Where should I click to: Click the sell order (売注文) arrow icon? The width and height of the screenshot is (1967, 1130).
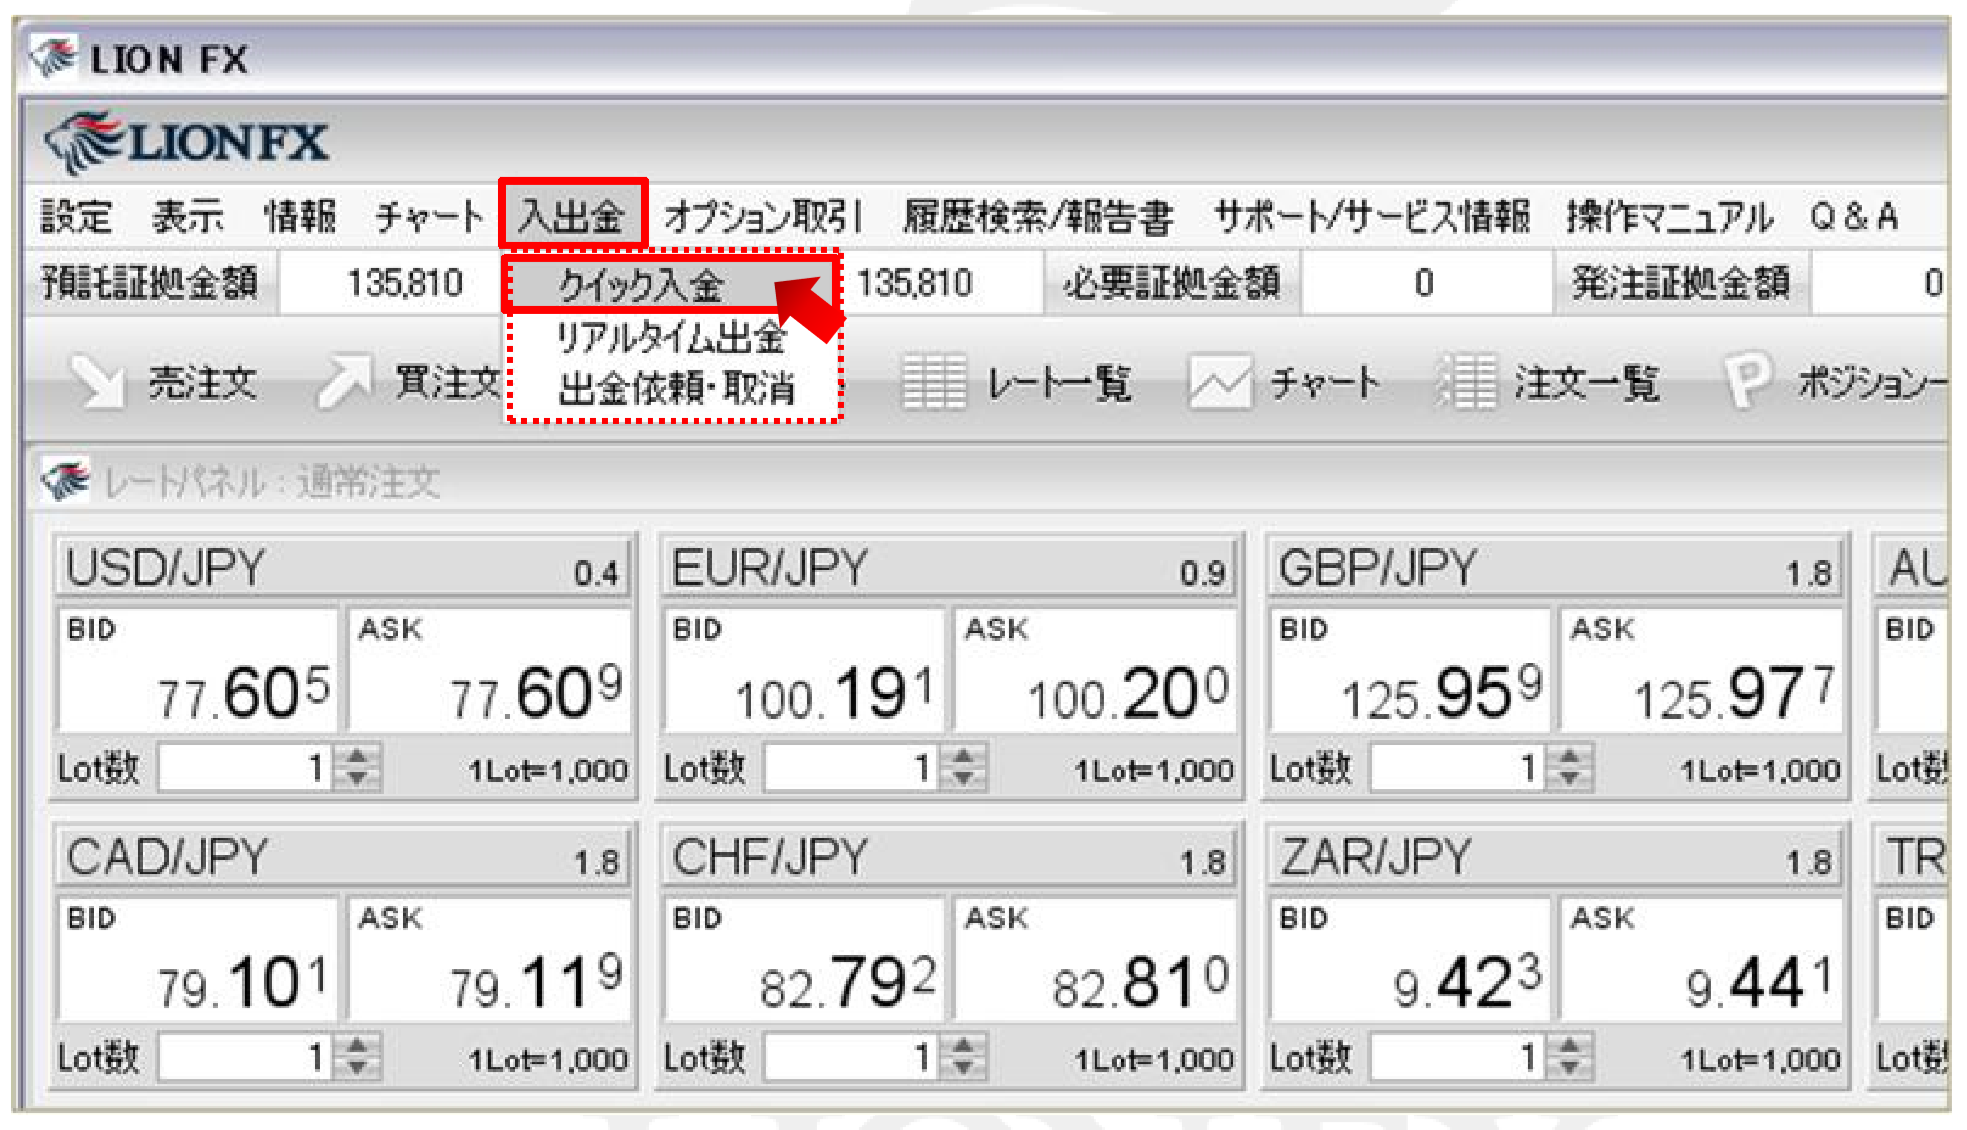click(98, 382)
